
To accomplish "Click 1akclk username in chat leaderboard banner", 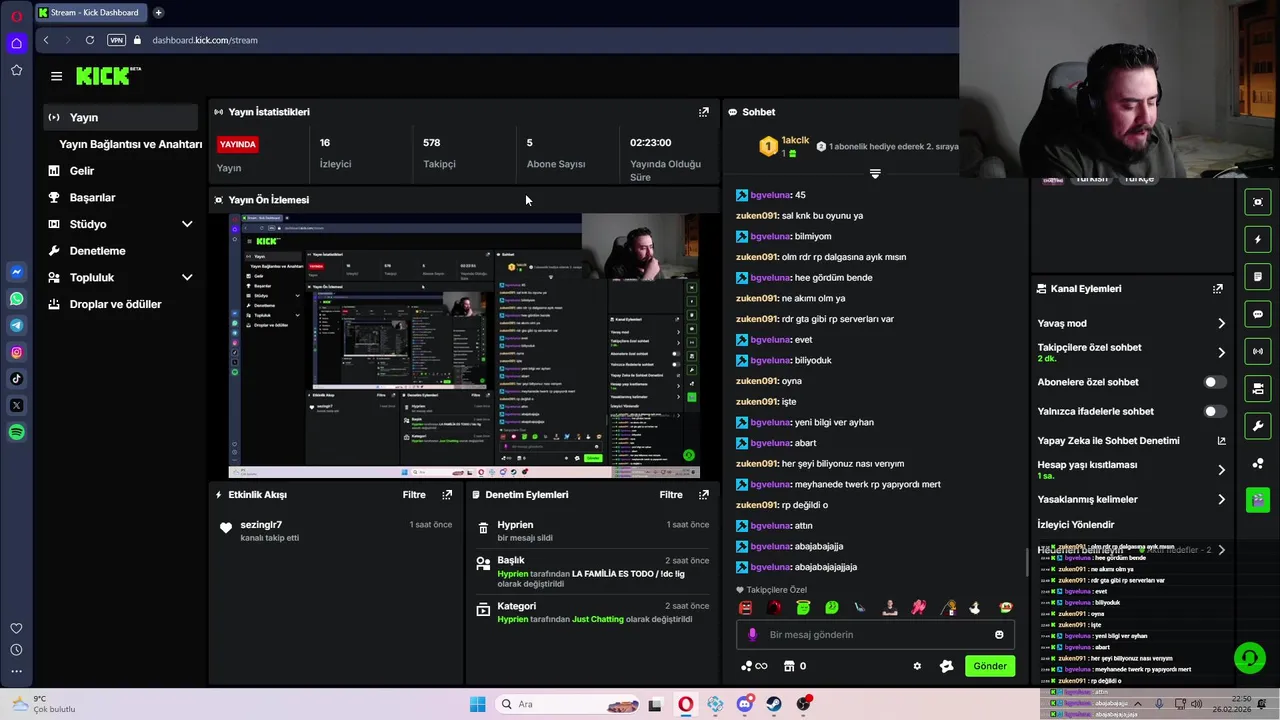I will click(x=795, y=140).
